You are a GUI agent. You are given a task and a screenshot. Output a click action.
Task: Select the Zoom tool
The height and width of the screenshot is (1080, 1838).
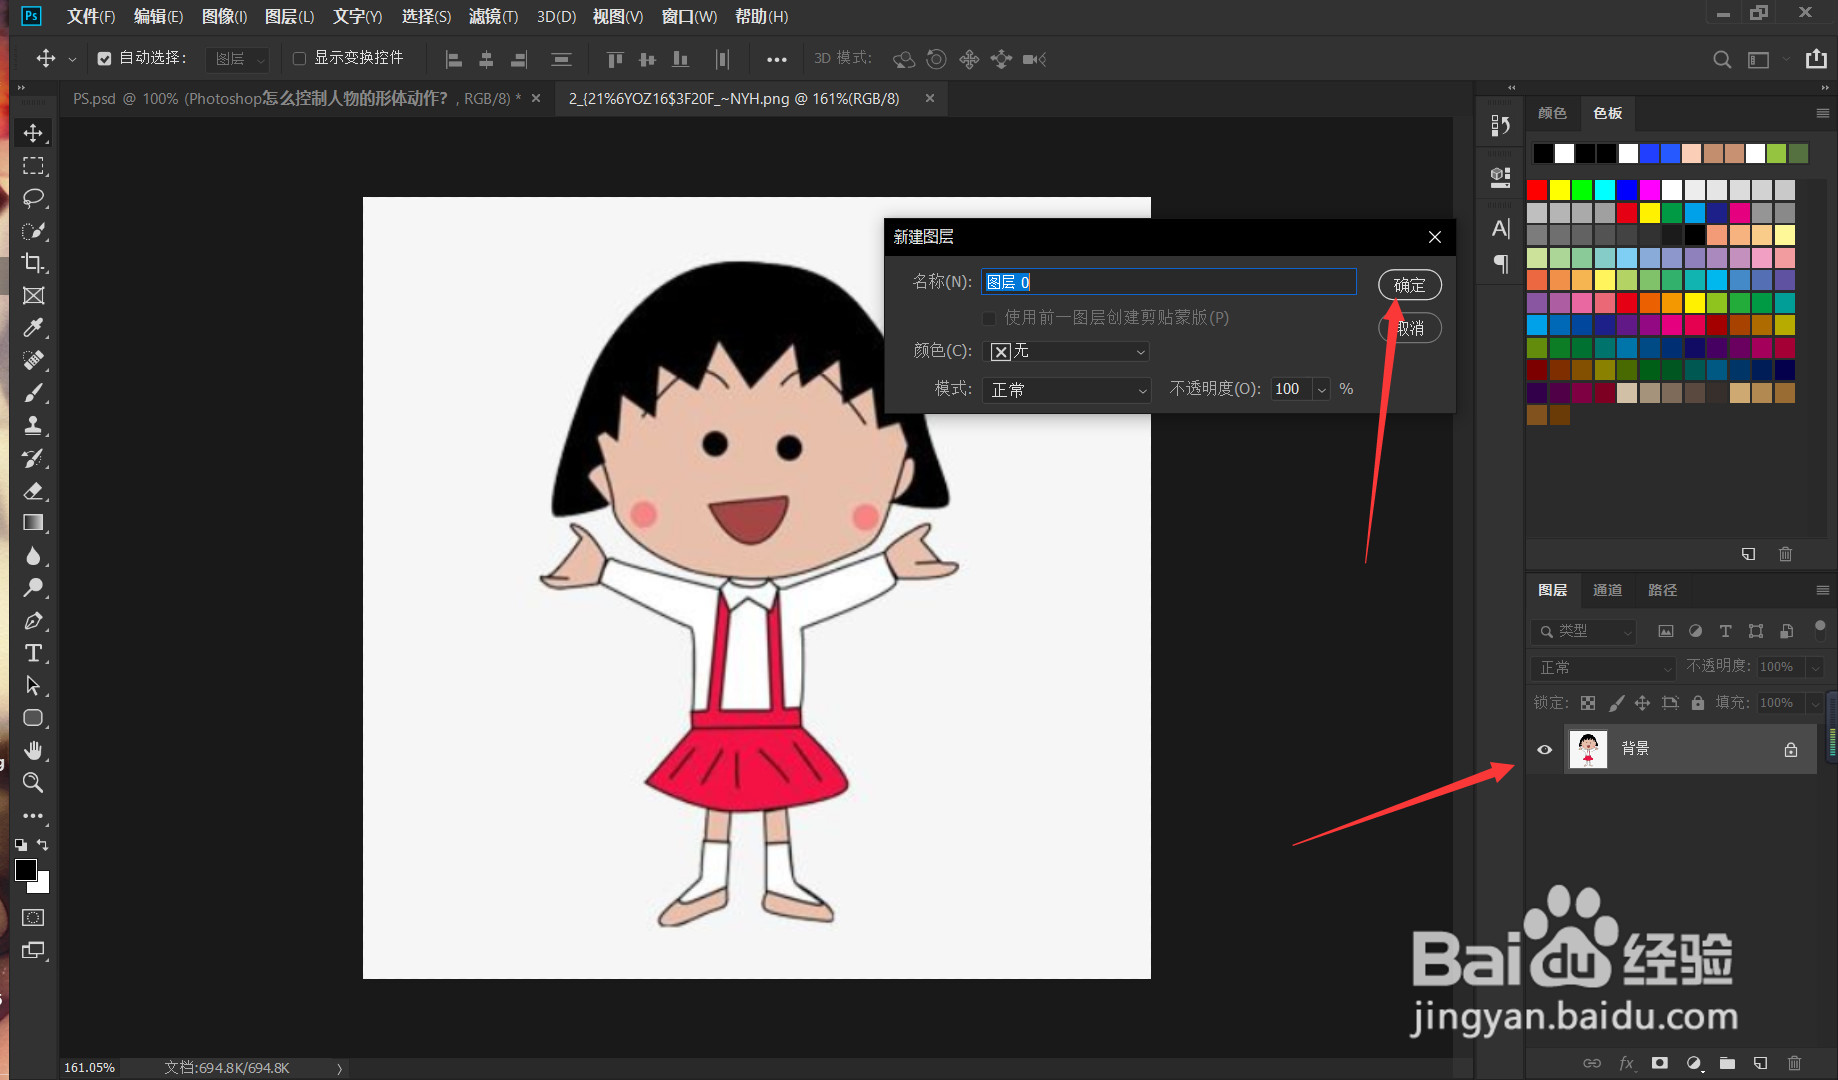pyautogui.click(x=33, y=783)
